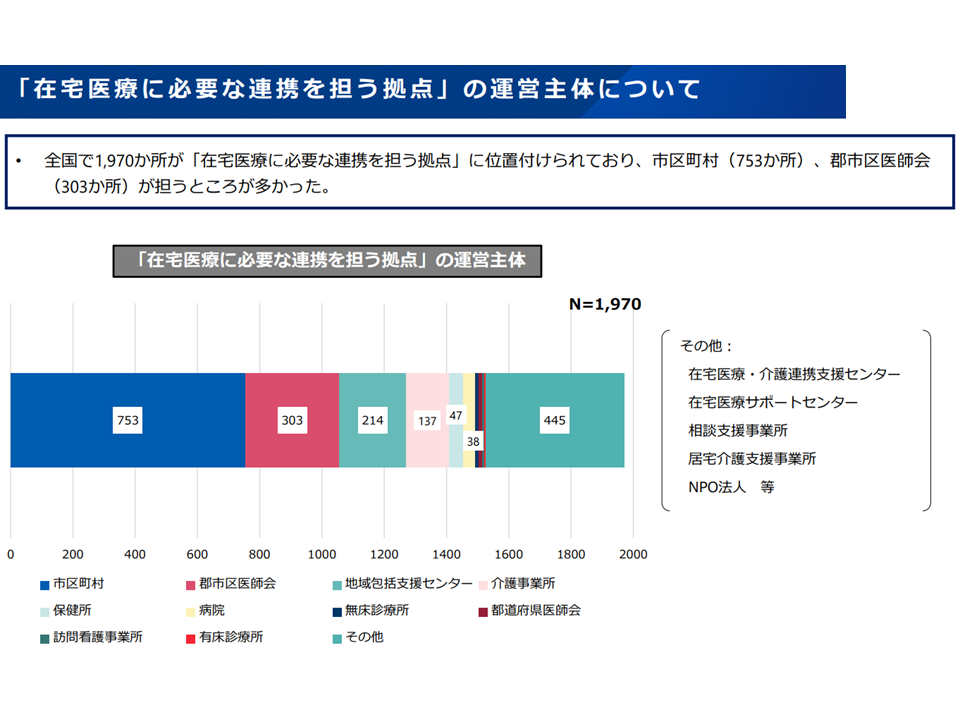This screenshot has width=960, height=720.
Task: Select the 保健所 legend marker
Action: [x=45, y=610]
